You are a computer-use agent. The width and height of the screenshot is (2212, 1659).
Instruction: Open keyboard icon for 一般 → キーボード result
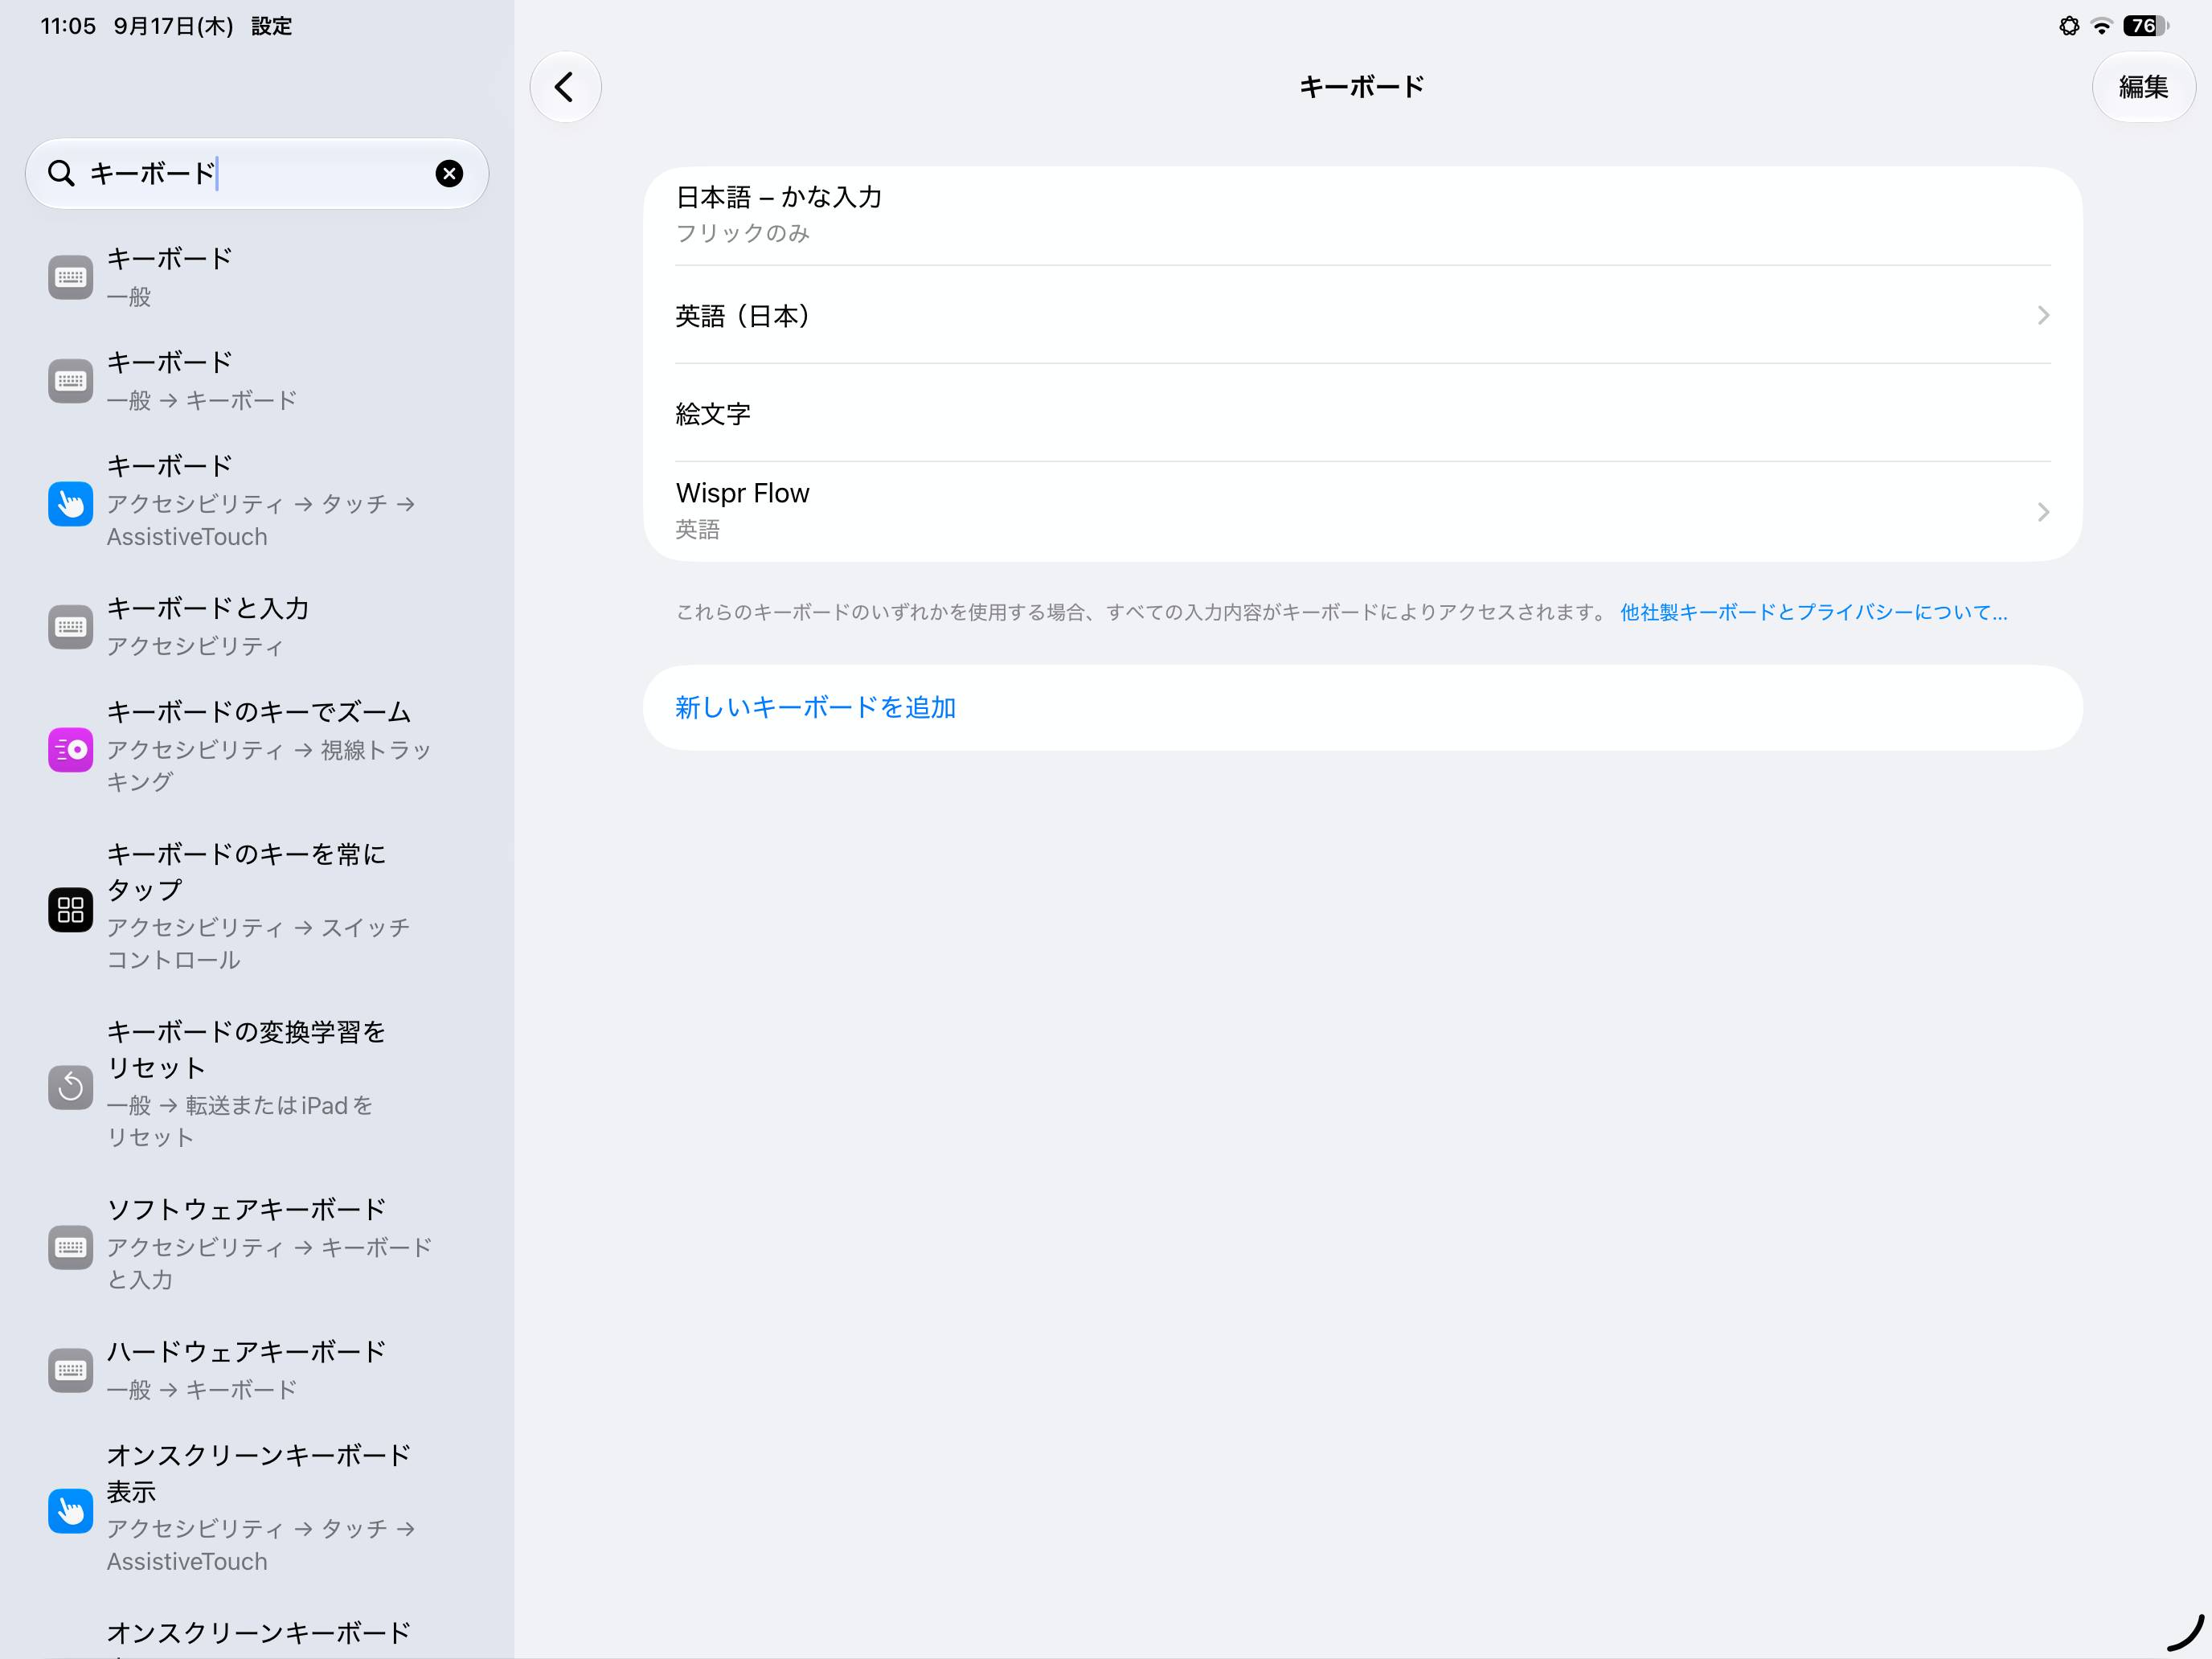[70, 381]
